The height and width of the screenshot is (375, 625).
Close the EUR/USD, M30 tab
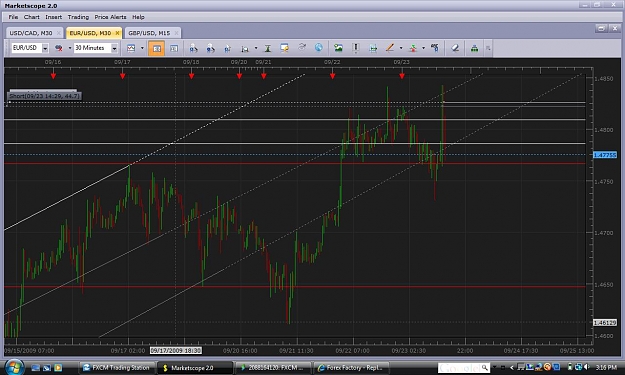point(118,33)
